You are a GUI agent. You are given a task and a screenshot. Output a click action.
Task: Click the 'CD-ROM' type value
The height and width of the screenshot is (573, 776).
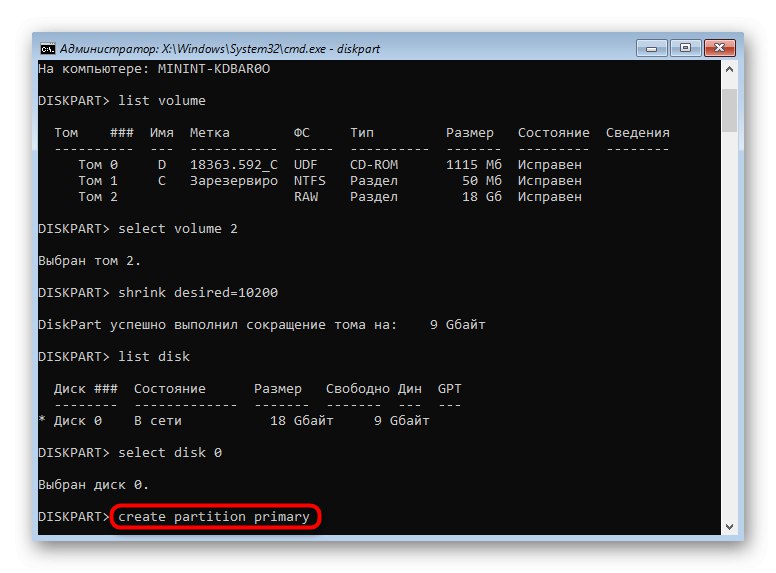[x=374, y=165]
